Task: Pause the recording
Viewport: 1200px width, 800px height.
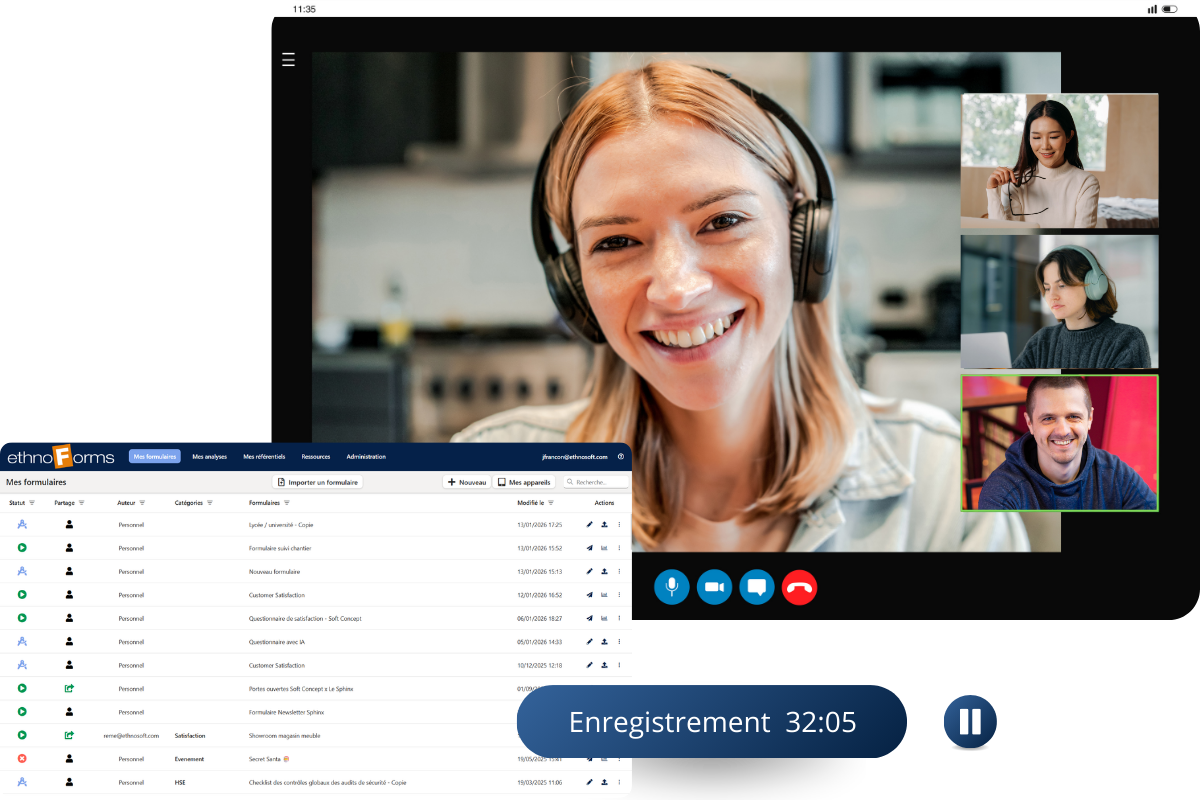Action: coord(969,722)
